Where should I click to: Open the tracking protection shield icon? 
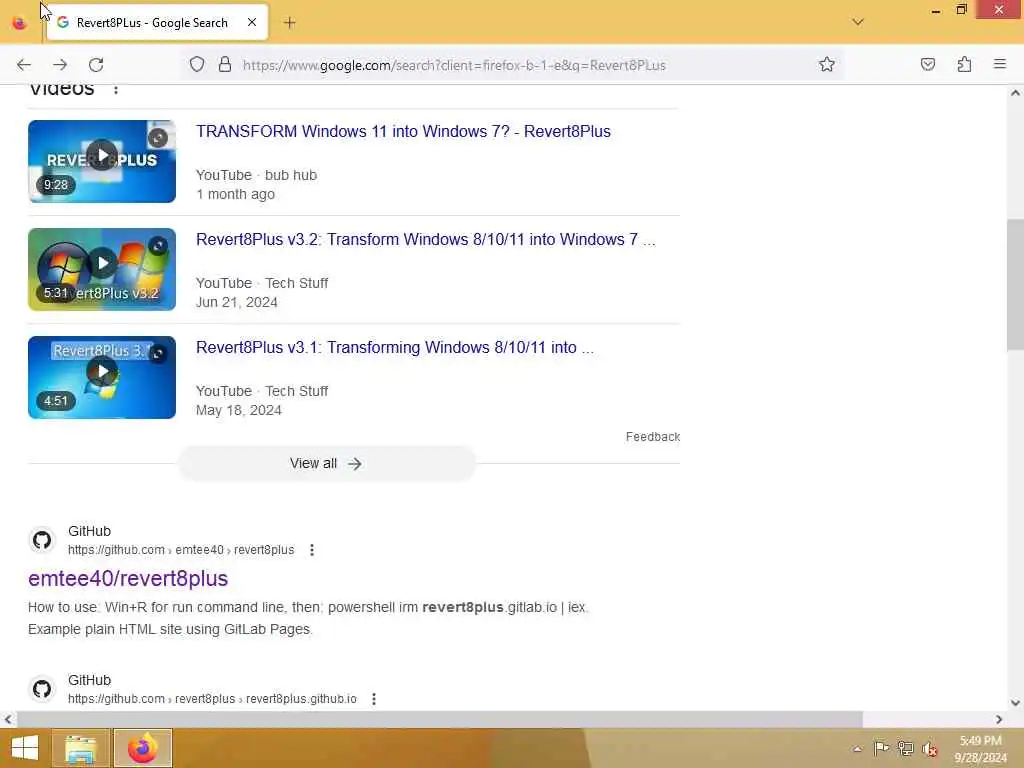[197, 65]
